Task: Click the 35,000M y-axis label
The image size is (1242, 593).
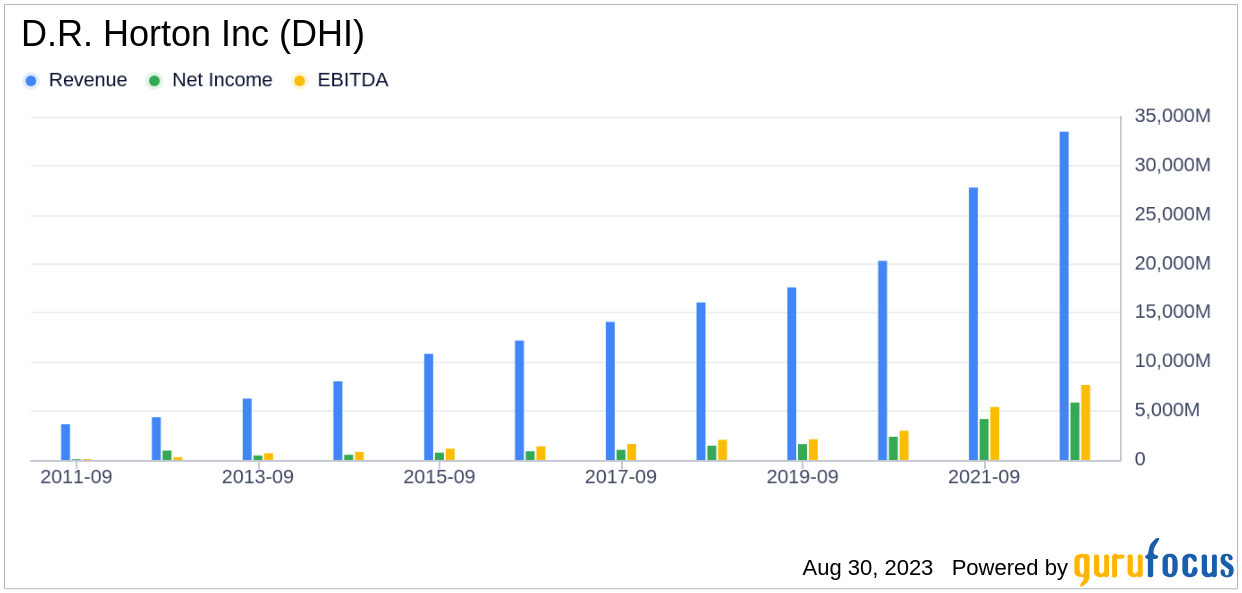Action: tap(1172, 117)
